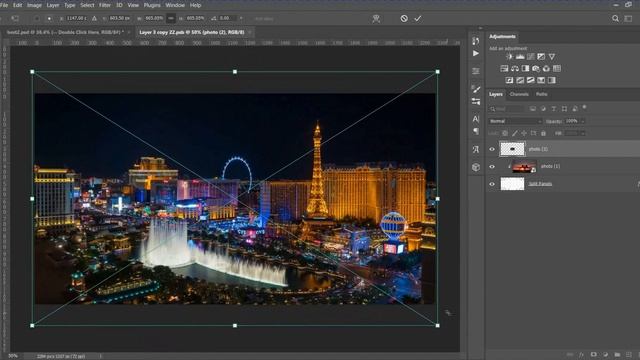Open the layer blend mode dropdown
640x360 pixels.
tap(516, 121)
